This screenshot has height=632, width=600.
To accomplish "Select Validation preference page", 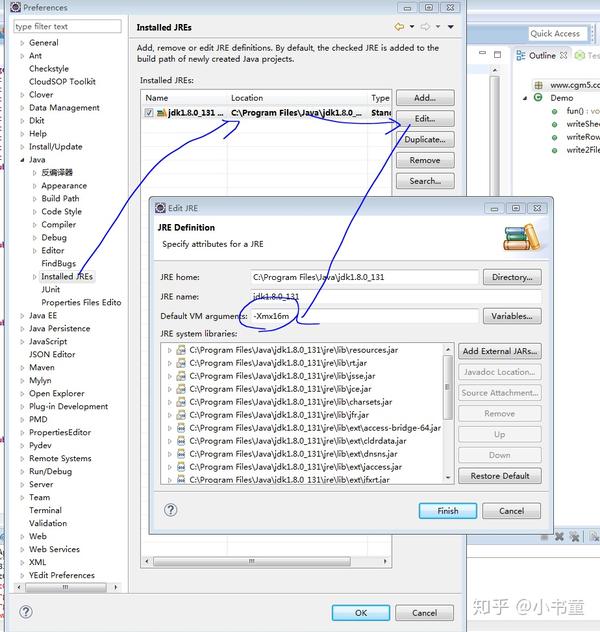I will 48,524.
